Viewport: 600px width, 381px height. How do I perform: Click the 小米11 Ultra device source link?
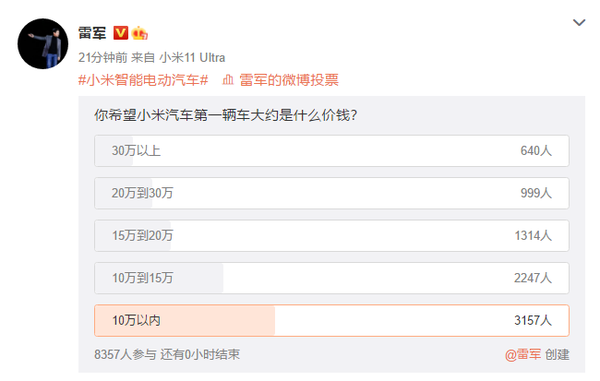pyautogui.click(x=192, y=58)
